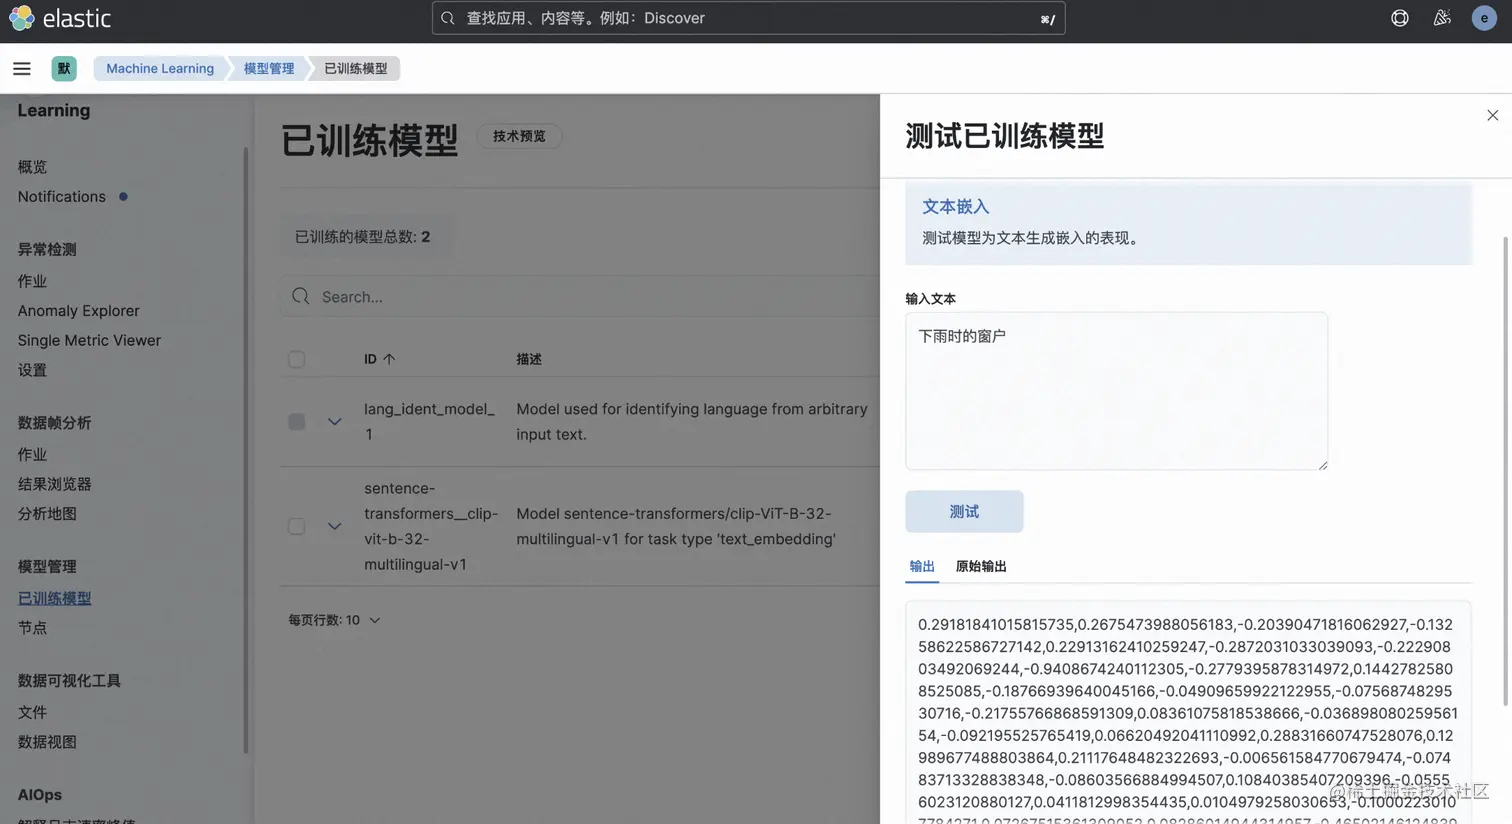
Task: Open the main navigation hamburger menu
Action: point(22,68)
